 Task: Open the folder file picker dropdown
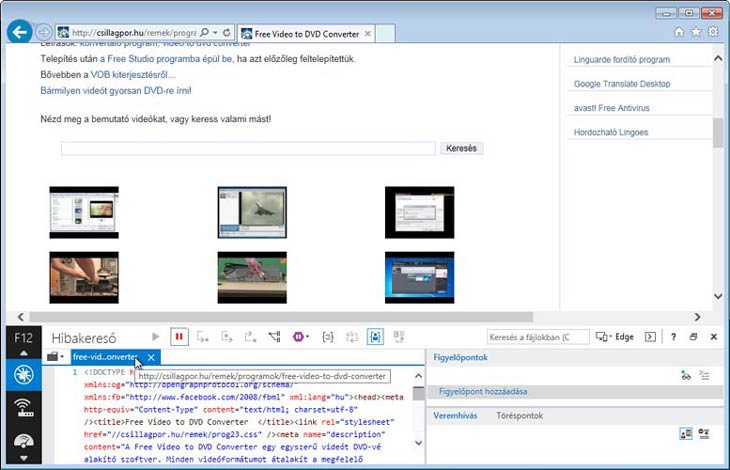click(55, 357)
